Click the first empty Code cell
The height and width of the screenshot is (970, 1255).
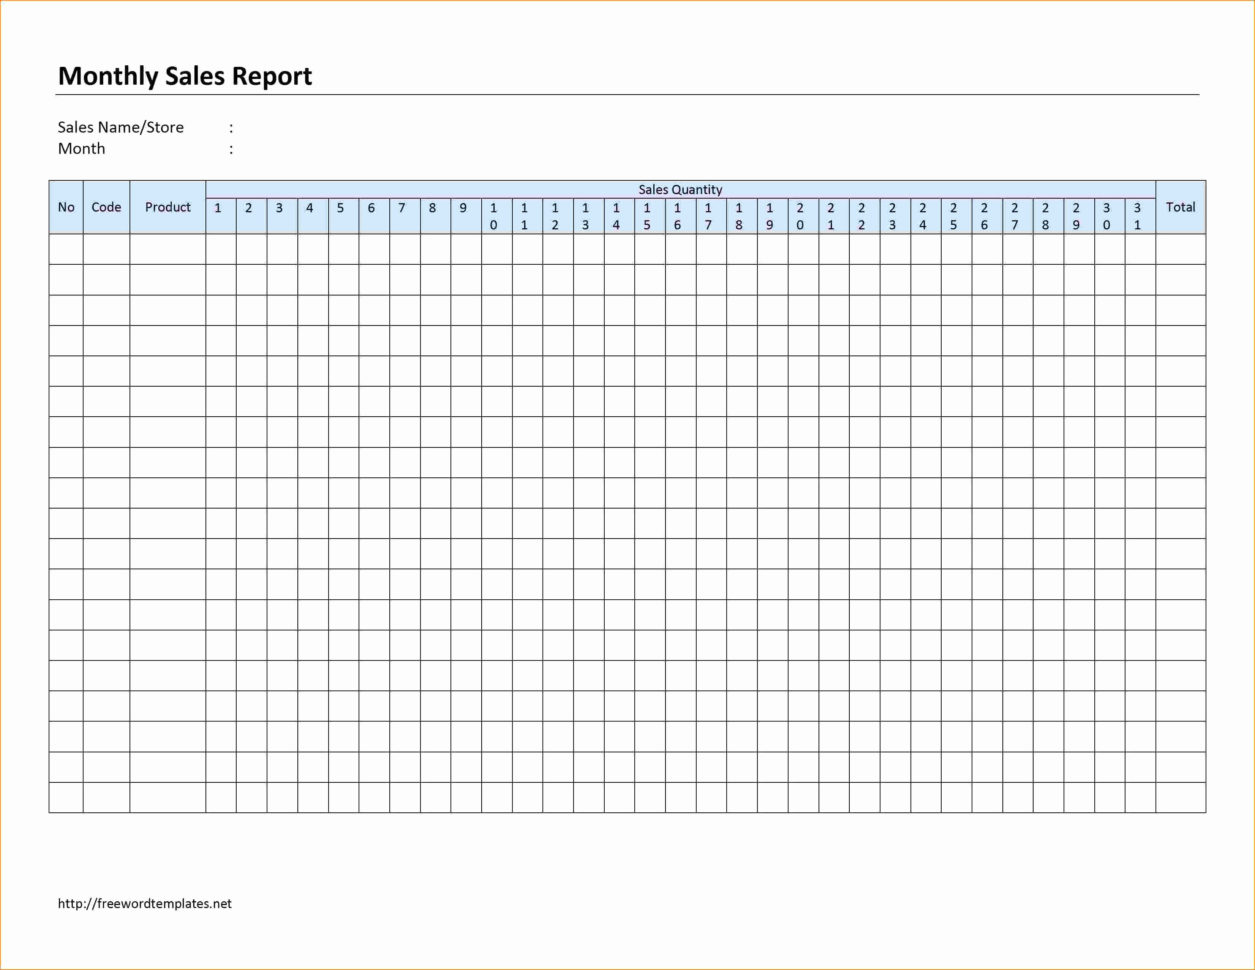(x=106, y=249)
